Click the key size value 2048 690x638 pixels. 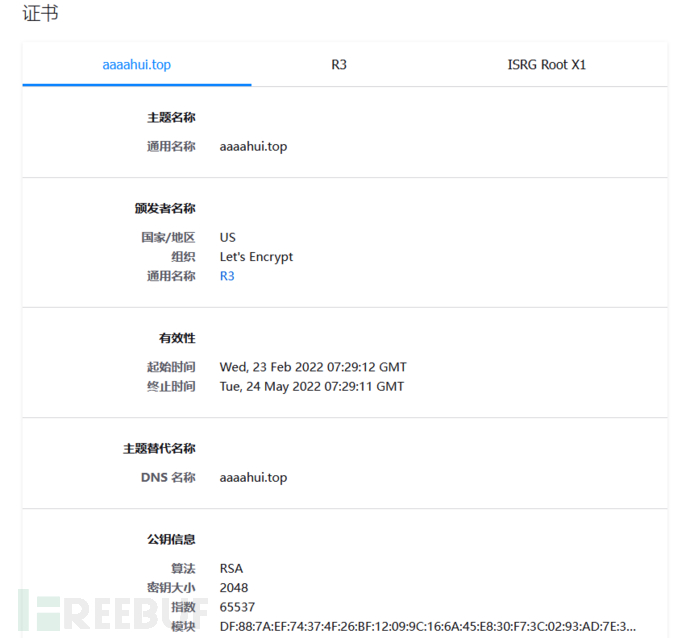coord(234,588)
